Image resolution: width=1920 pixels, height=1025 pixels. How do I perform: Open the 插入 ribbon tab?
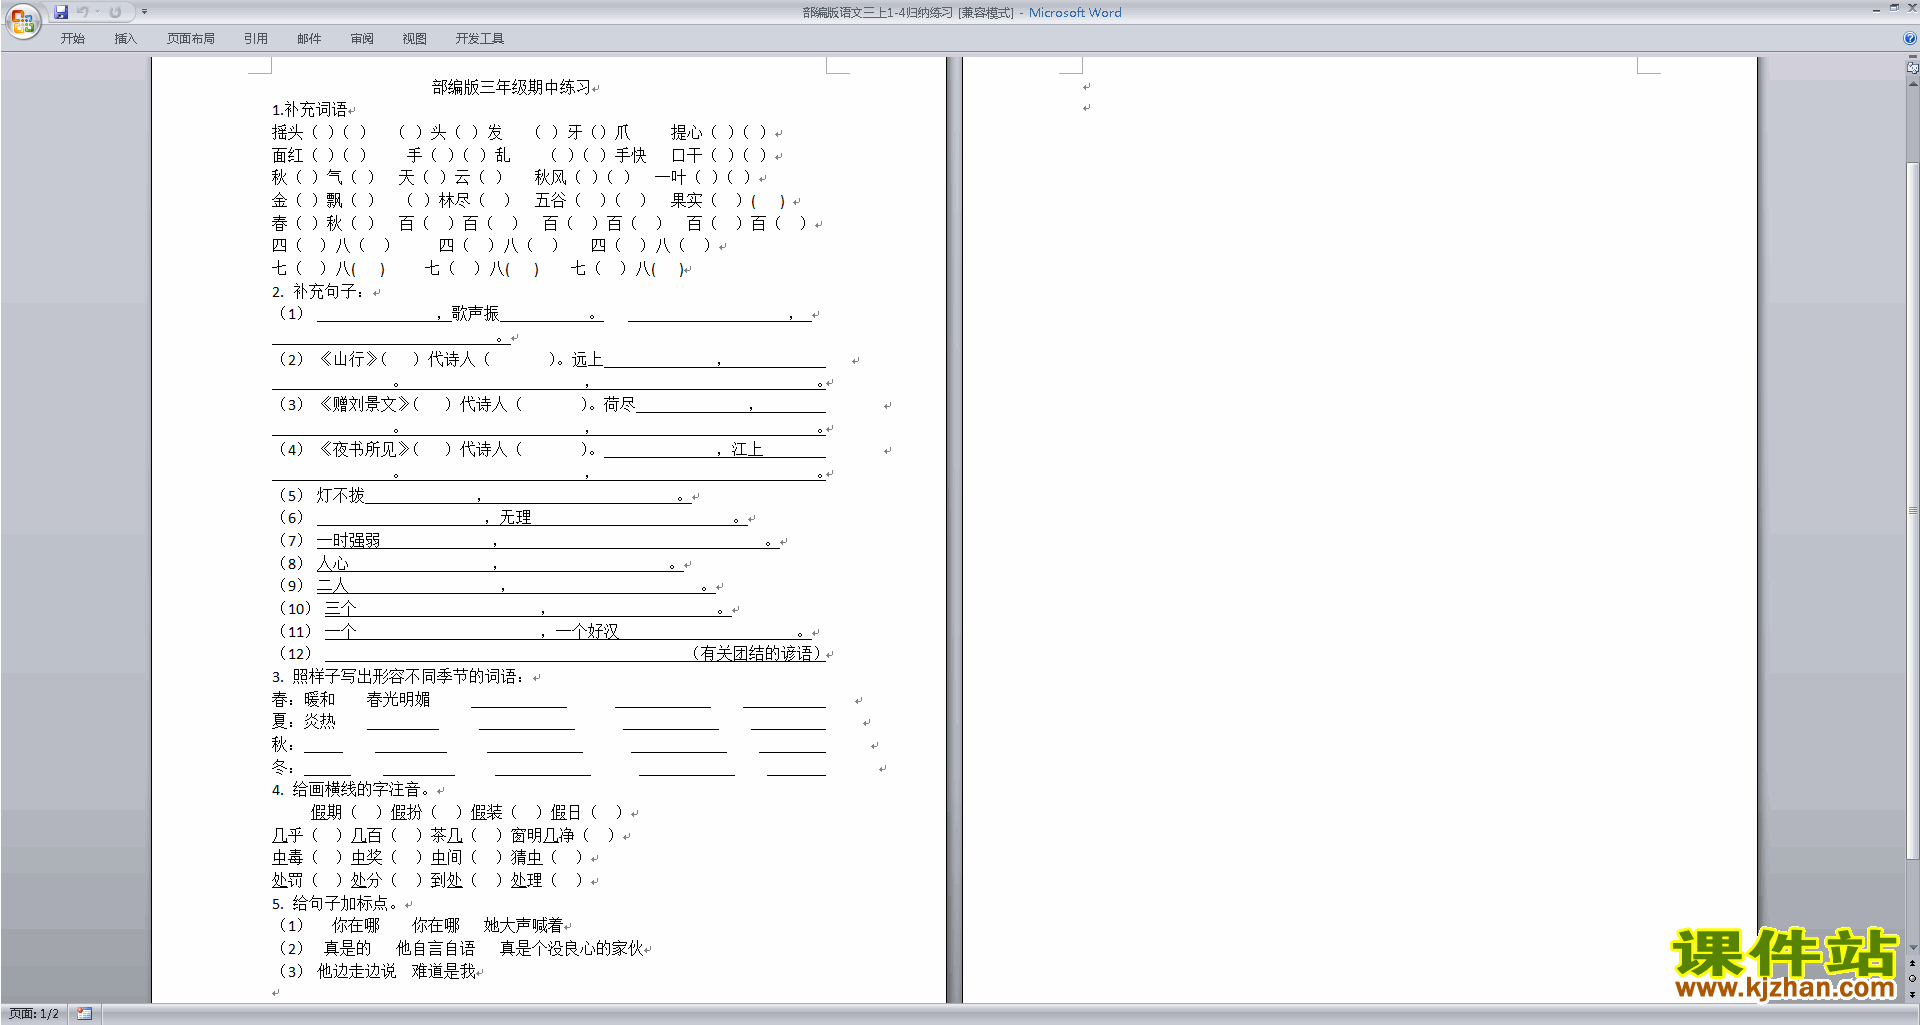click(125, 38)
